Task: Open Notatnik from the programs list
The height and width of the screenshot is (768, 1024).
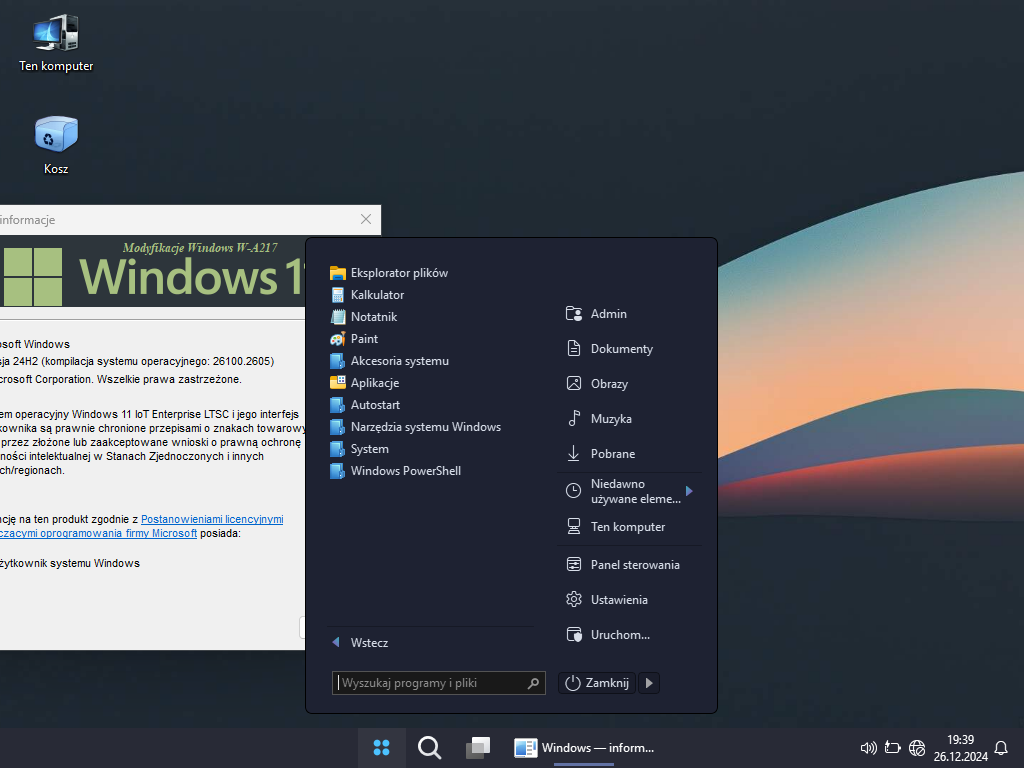Action: pos(373,317)
